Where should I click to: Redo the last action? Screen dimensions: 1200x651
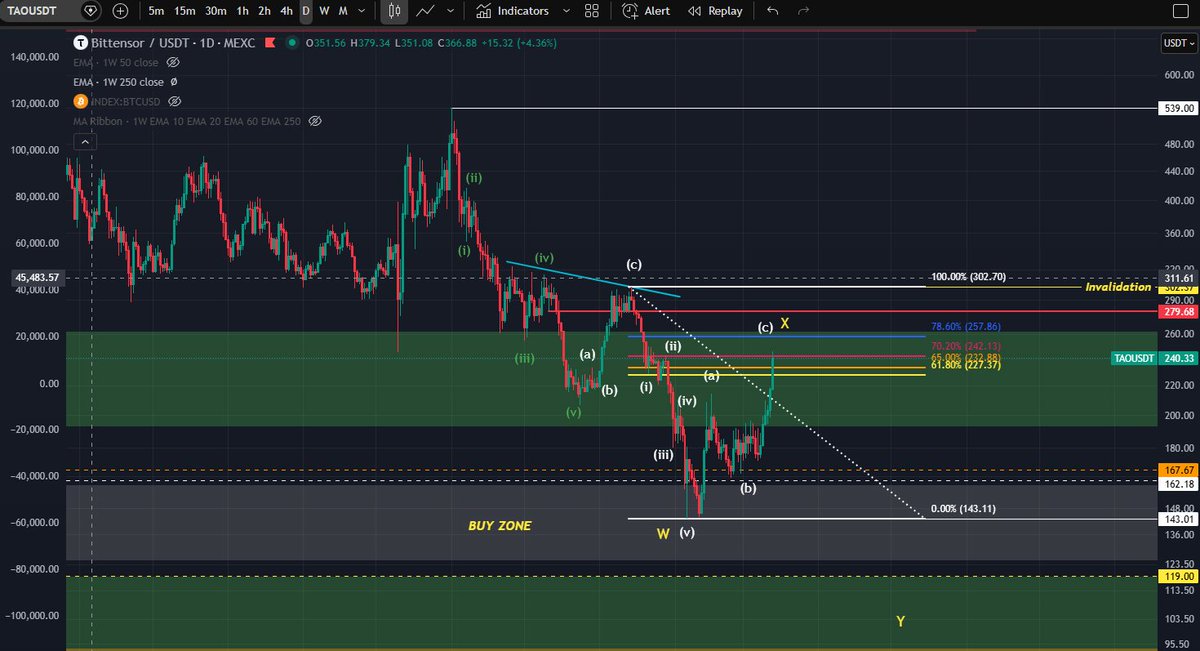pyautogui.click(x=803, y=11)
